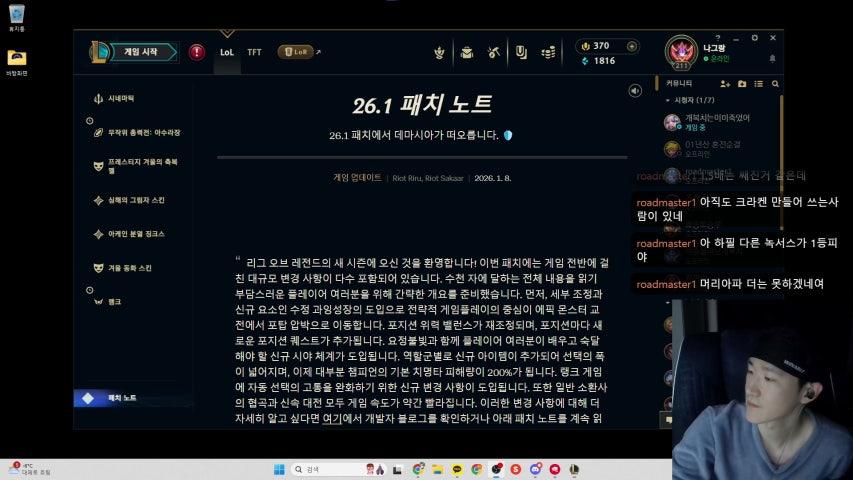This screenshot has height=480, width=853.
Task: Click the blue essence balance 1816
Action: click(x=599, y=61)
